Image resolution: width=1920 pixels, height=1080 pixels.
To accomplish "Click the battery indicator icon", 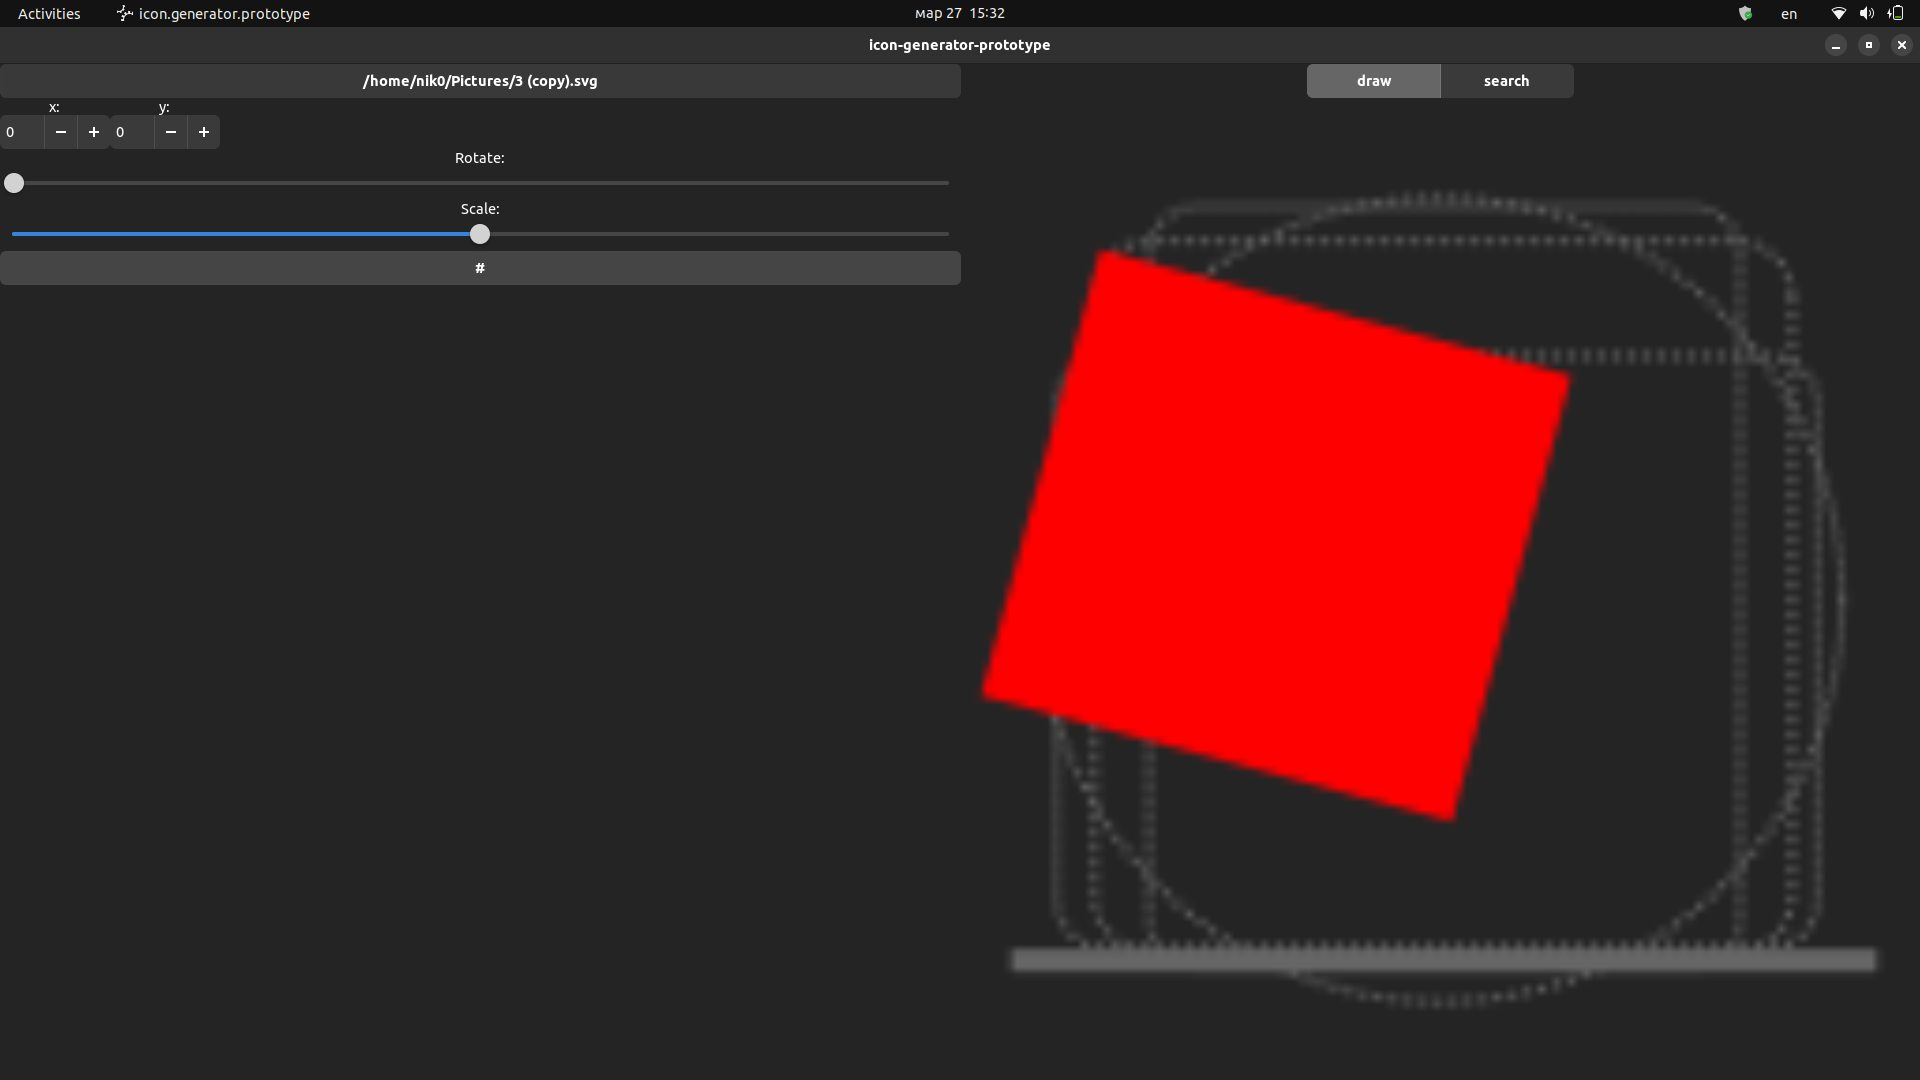I will click(1896, 13).
